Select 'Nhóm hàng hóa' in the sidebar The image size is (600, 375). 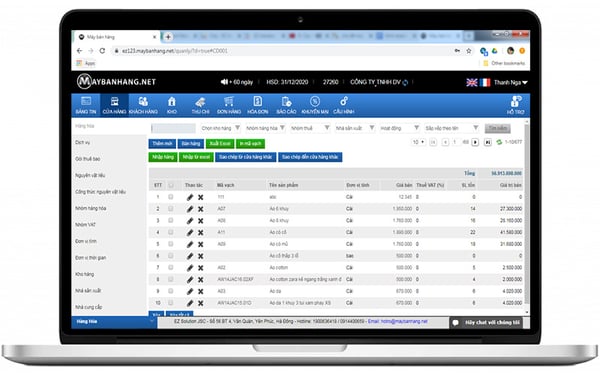point(91,208)
